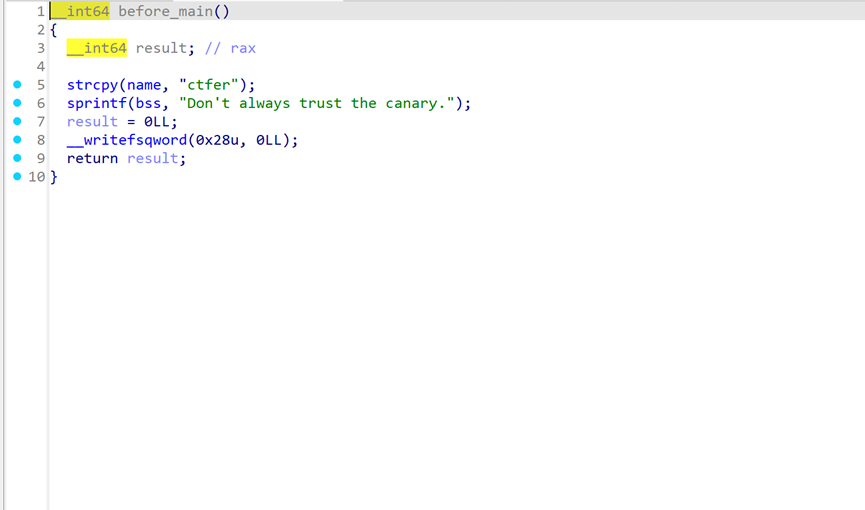
Task: Select the before_main function name
Action: tap(165, 12)
